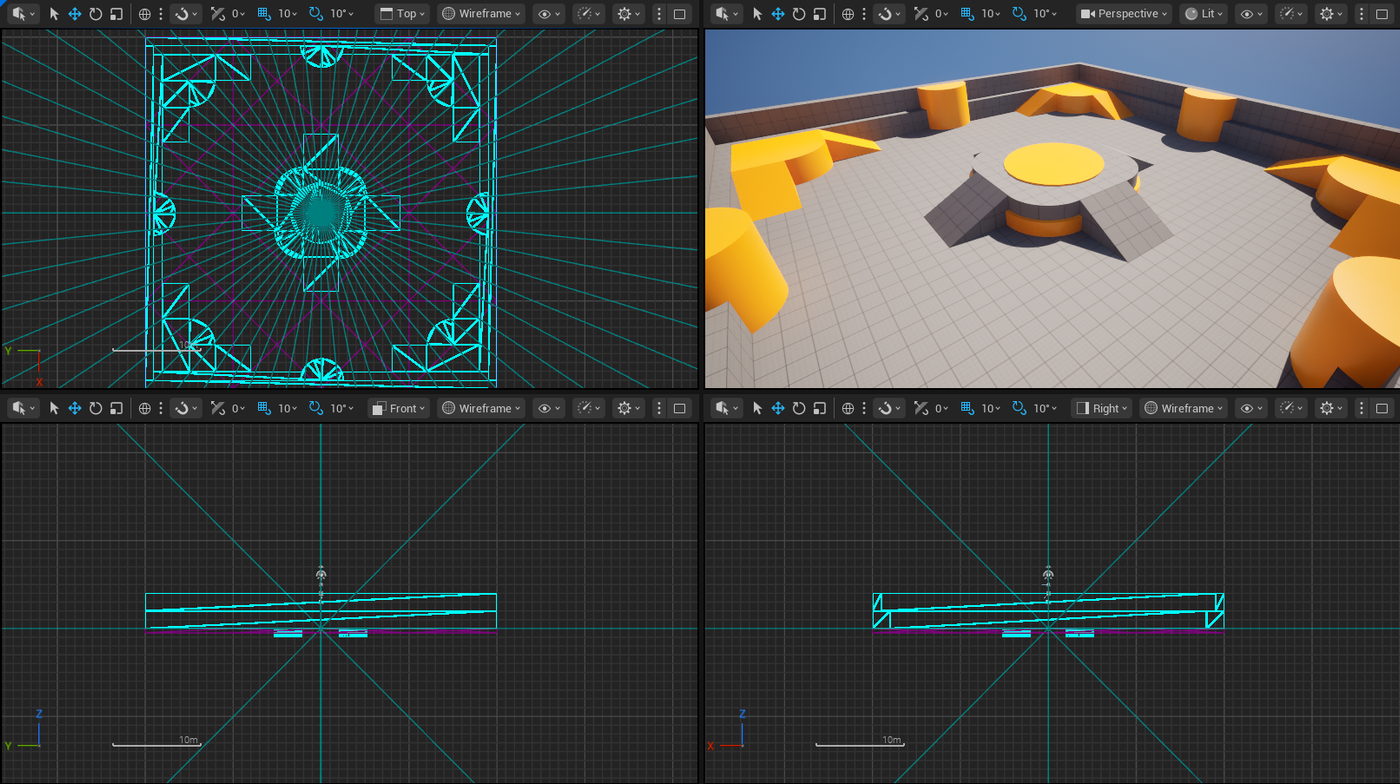Toggle the coordinate system globe in the Perspective viewport
This screenshot has width=1400, height=784.
(x=848, y=14)
